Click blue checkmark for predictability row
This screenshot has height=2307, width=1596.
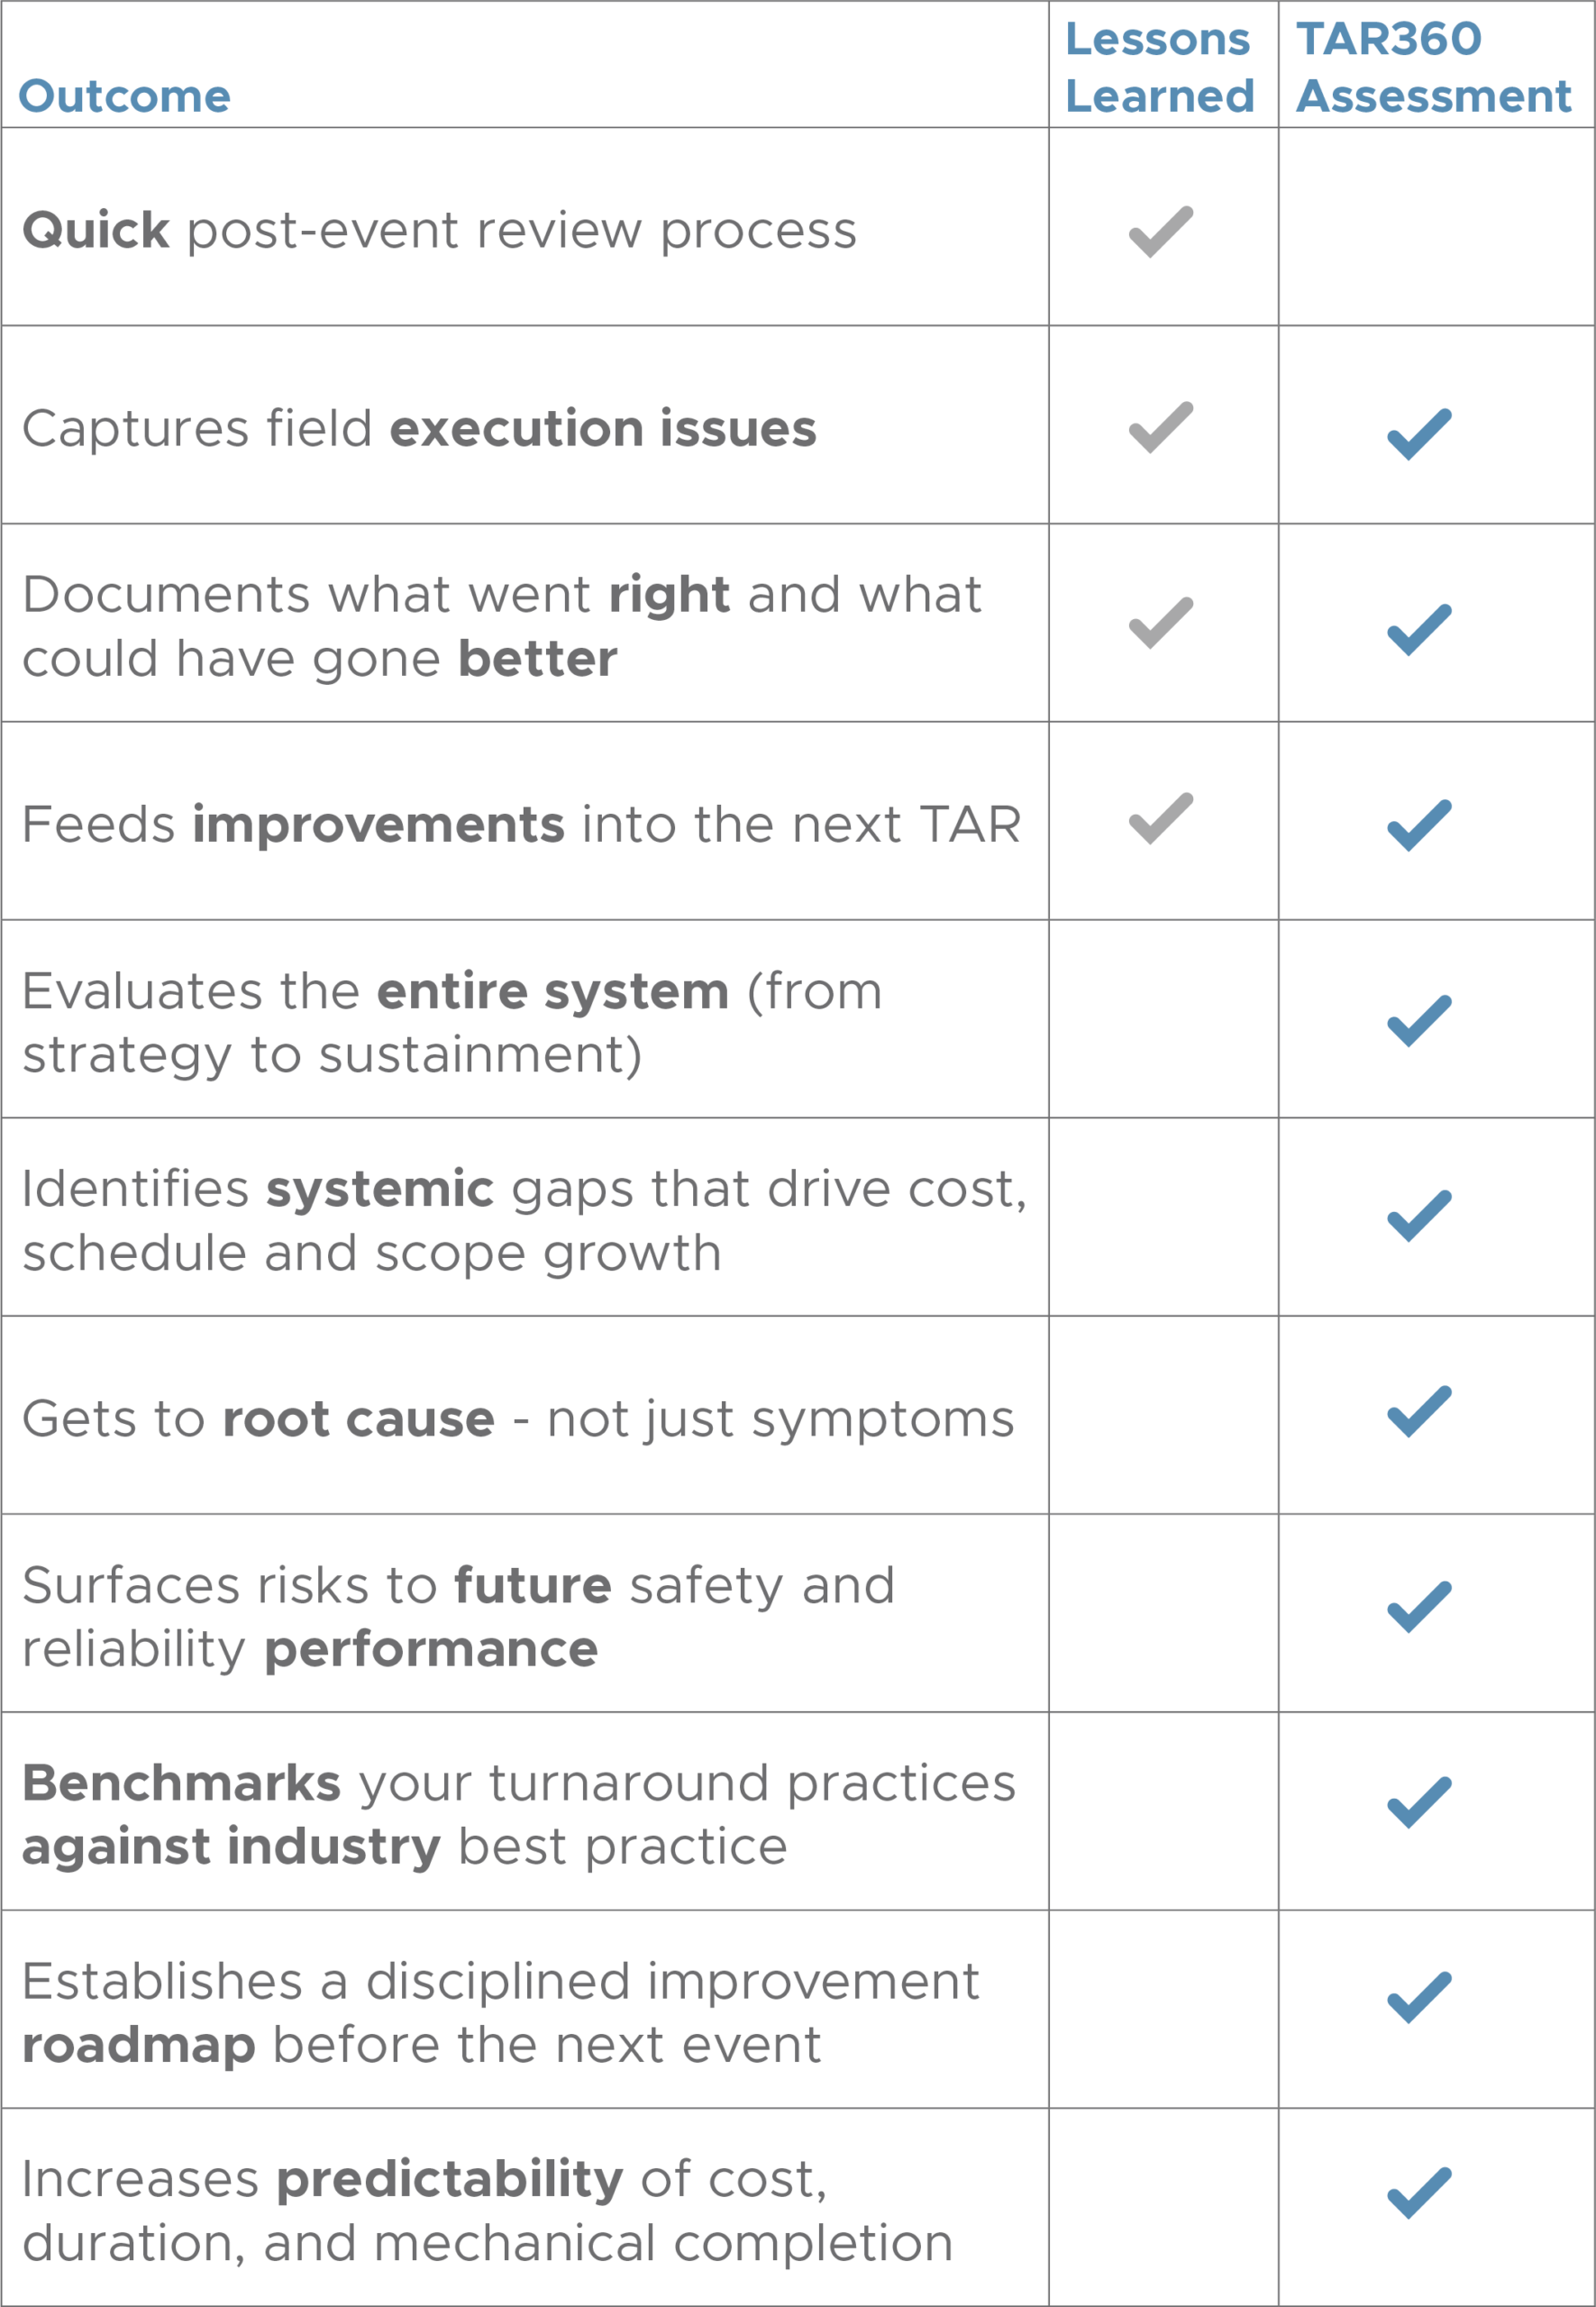click(1418, 2193)
